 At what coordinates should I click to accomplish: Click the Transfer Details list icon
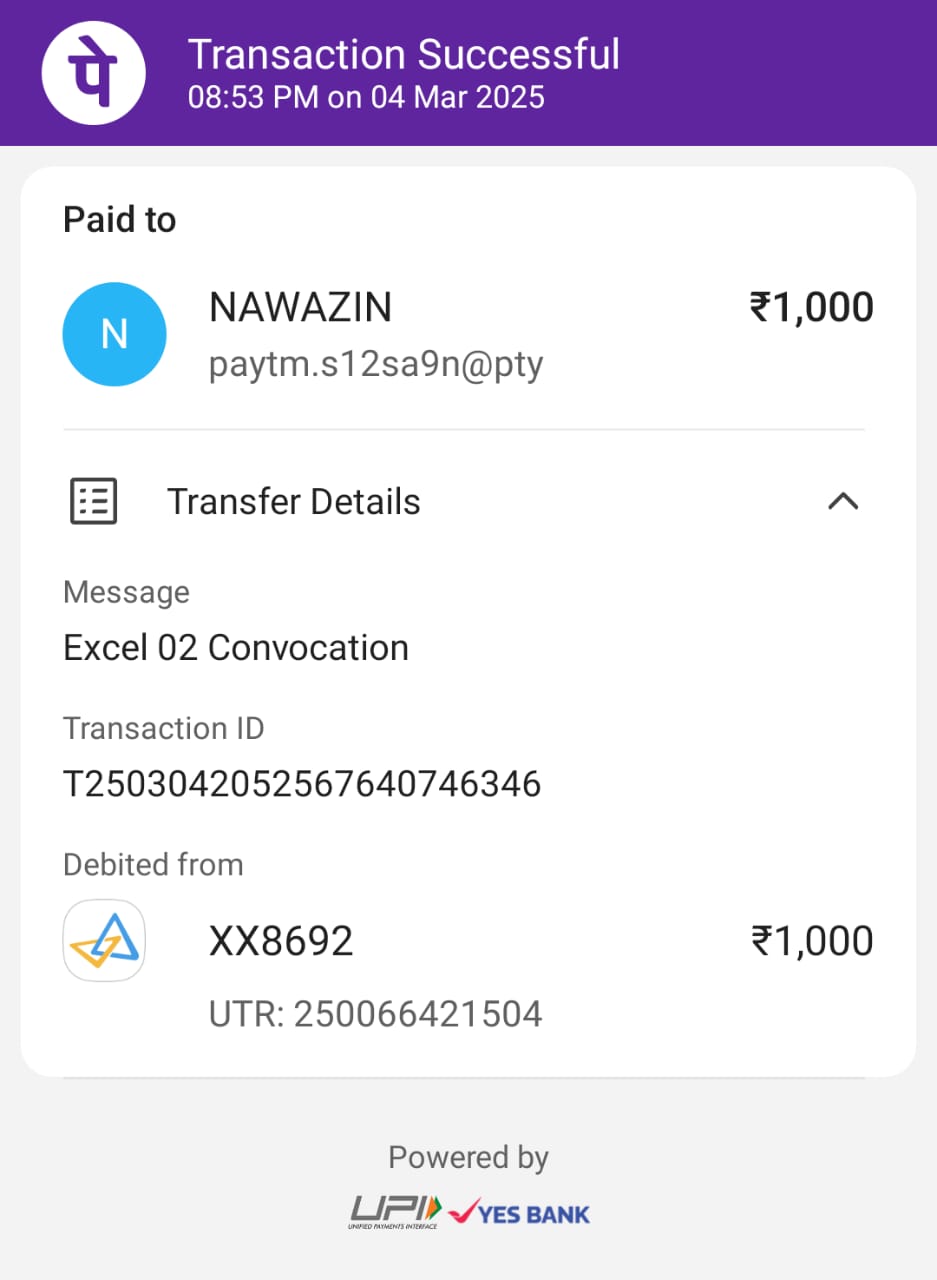pos(93,501)
